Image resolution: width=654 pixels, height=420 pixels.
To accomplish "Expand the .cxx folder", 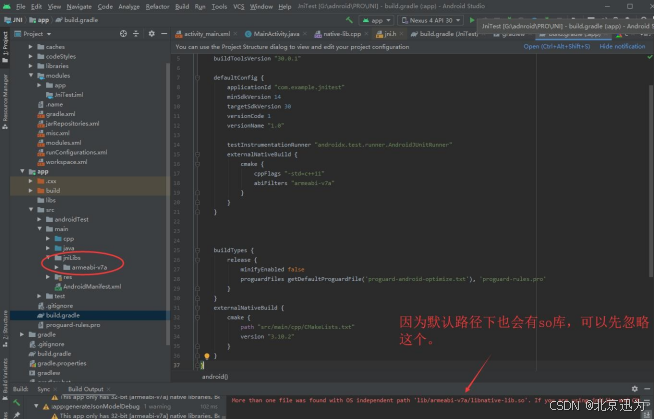I will tap(30, 181).
